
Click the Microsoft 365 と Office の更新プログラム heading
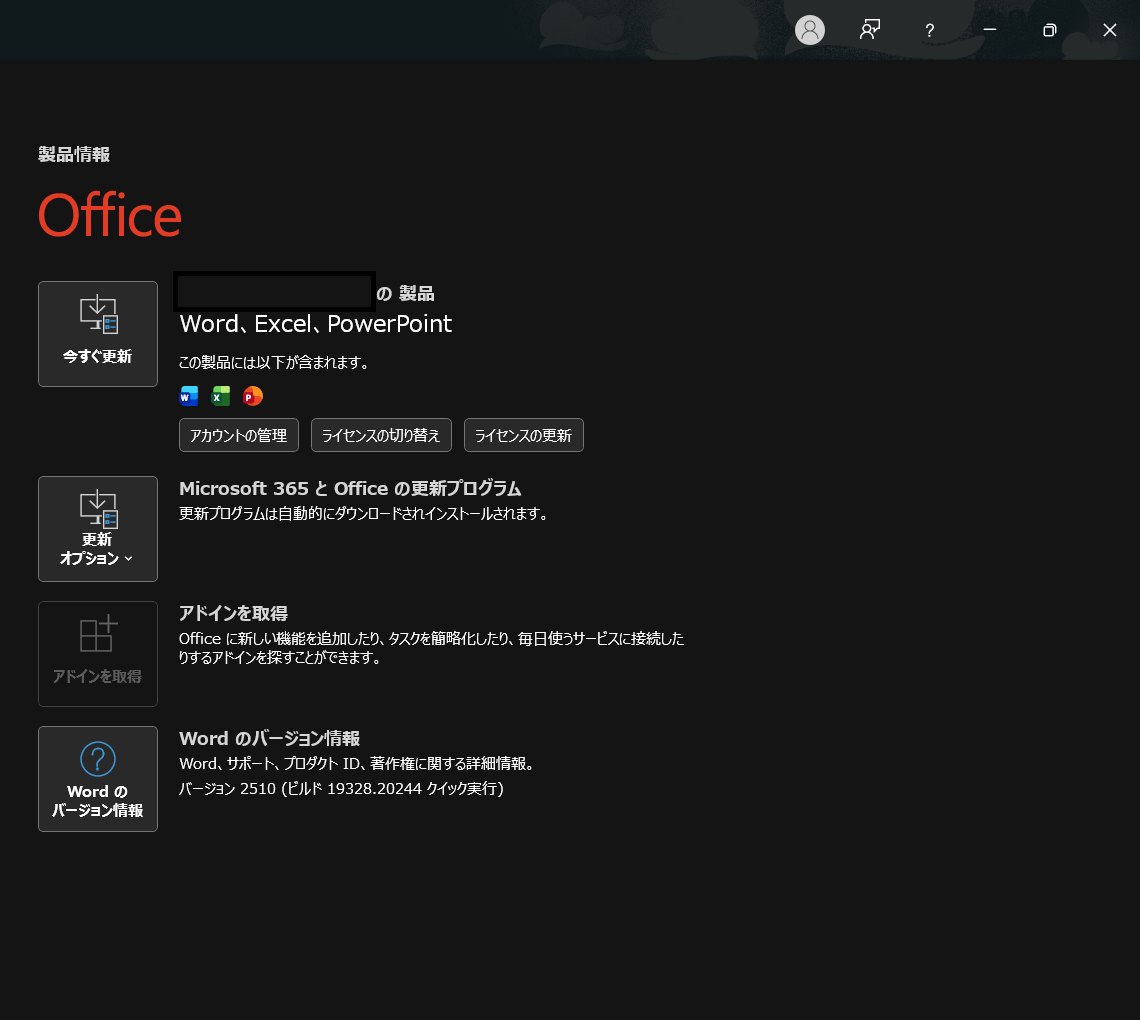pos(350,489)
